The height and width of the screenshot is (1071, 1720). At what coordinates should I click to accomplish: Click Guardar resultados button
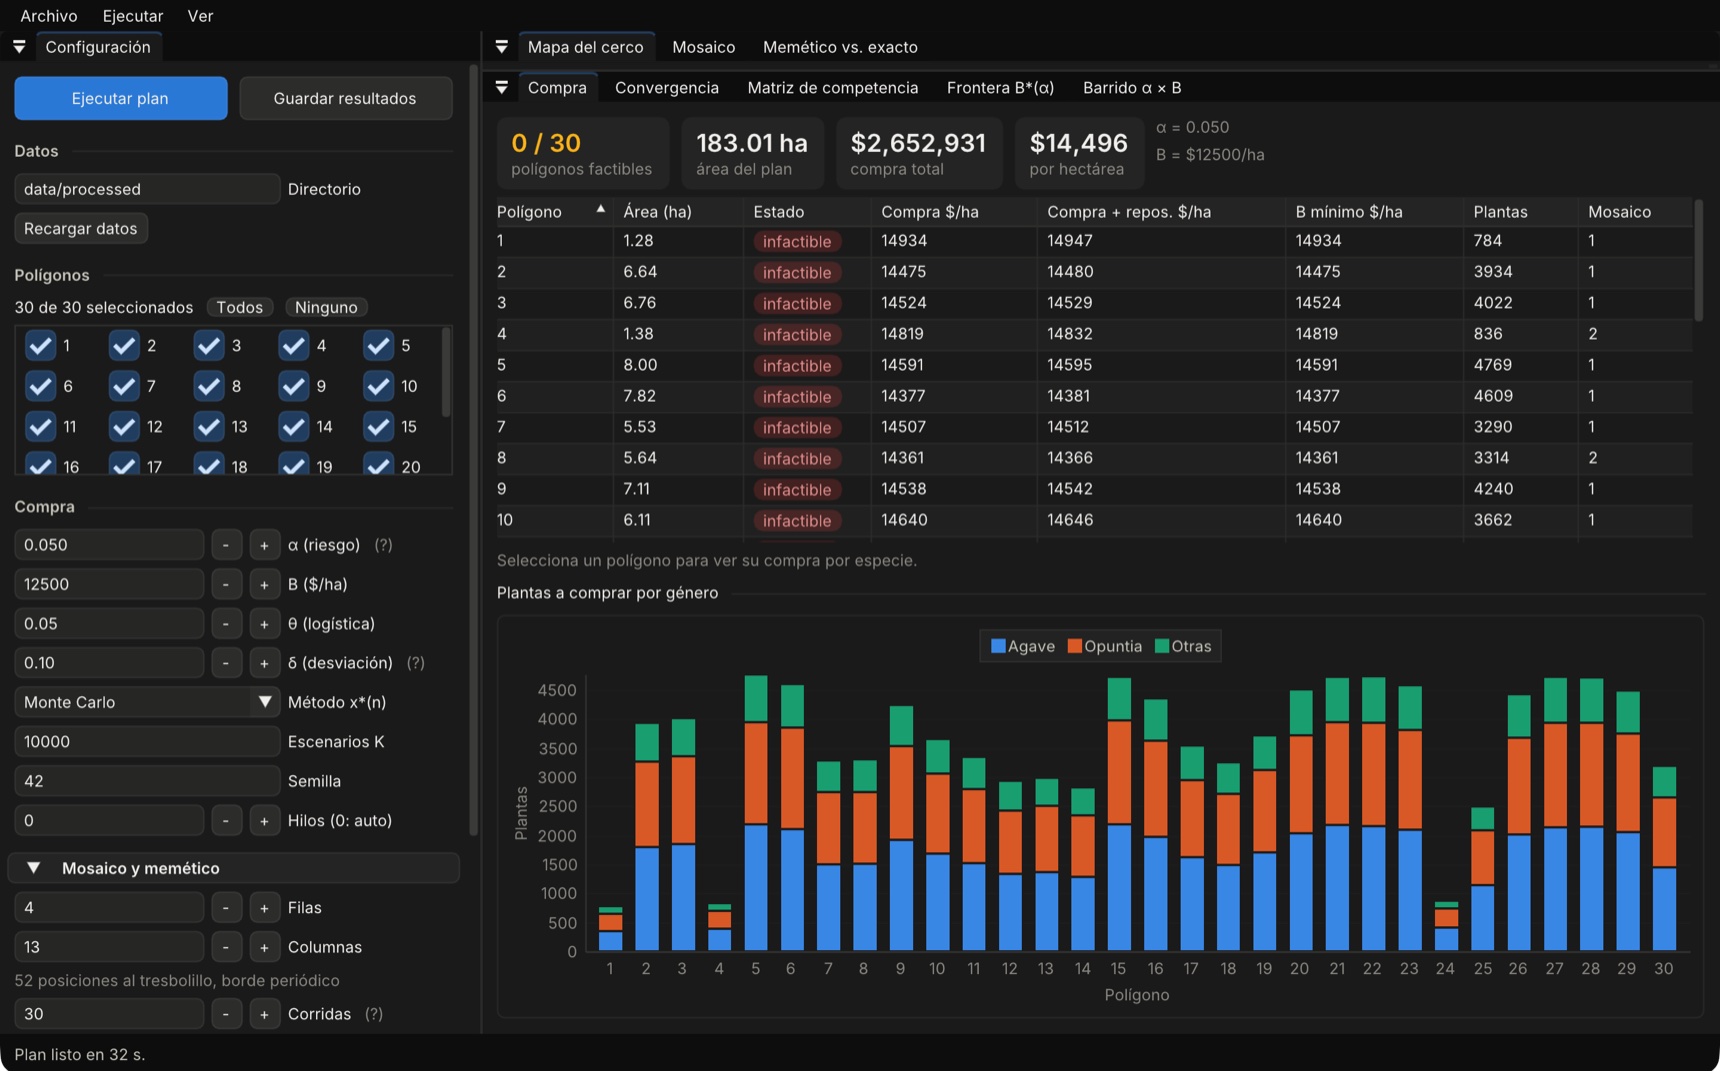point(345,98)
